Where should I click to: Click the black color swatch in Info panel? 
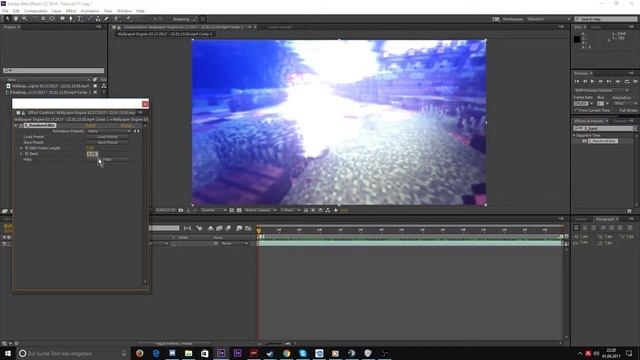click(577, 39)
